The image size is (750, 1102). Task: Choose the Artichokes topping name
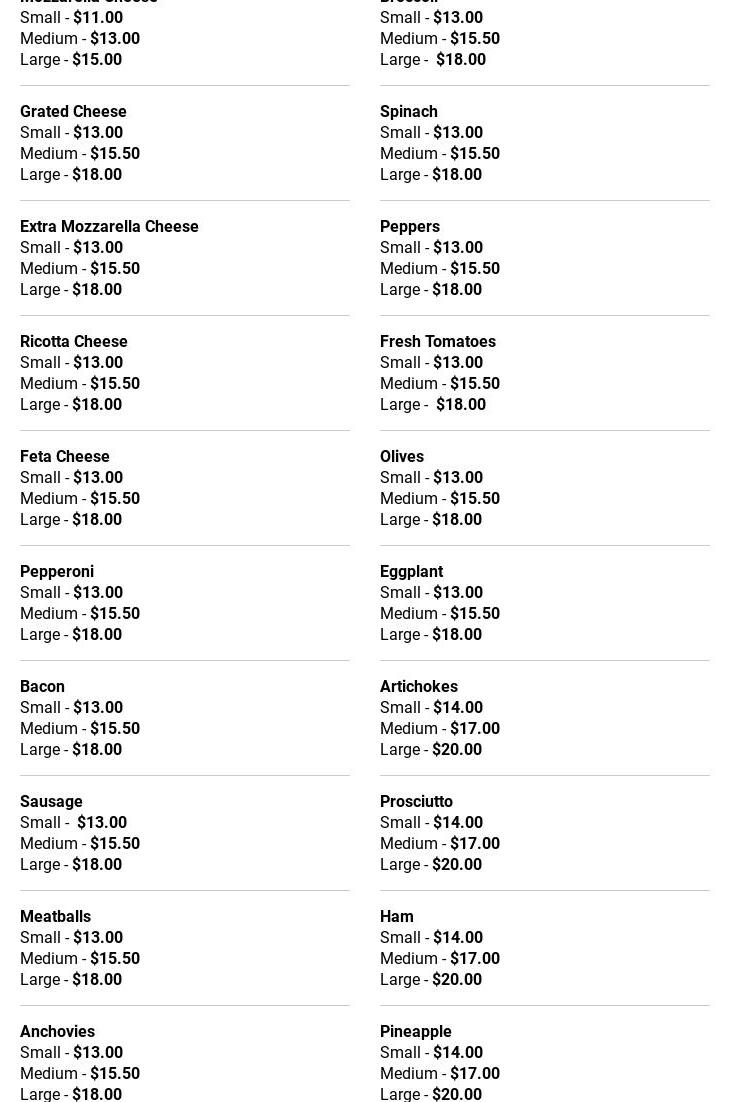pyautogui.click(x=418, y=686)
